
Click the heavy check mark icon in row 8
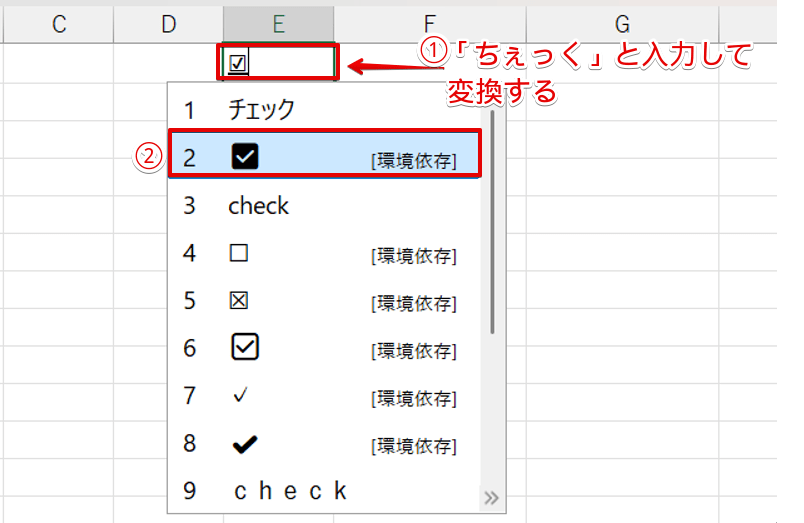click(245, 444)
